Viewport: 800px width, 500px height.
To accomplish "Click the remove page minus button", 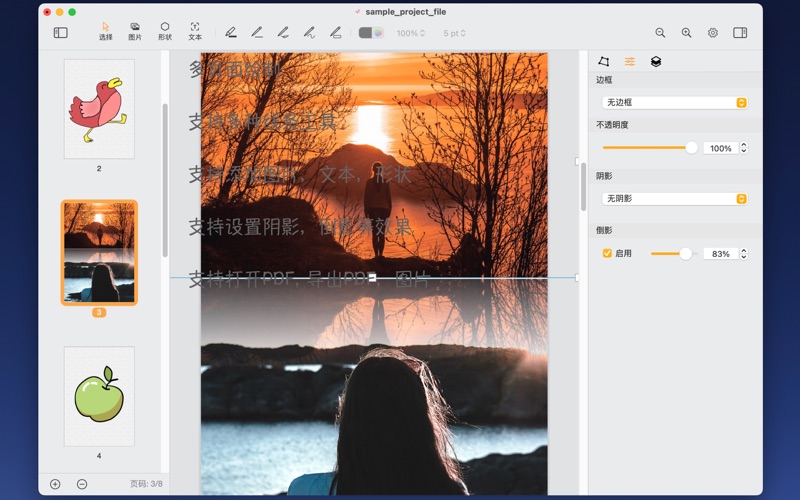I will coord(82,484).
